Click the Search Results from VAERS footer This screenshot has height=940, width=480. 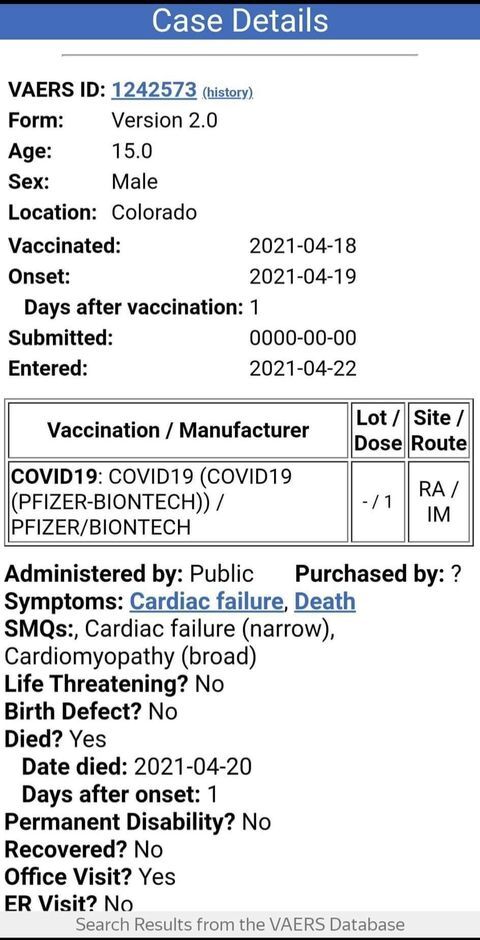click(240, 924)
